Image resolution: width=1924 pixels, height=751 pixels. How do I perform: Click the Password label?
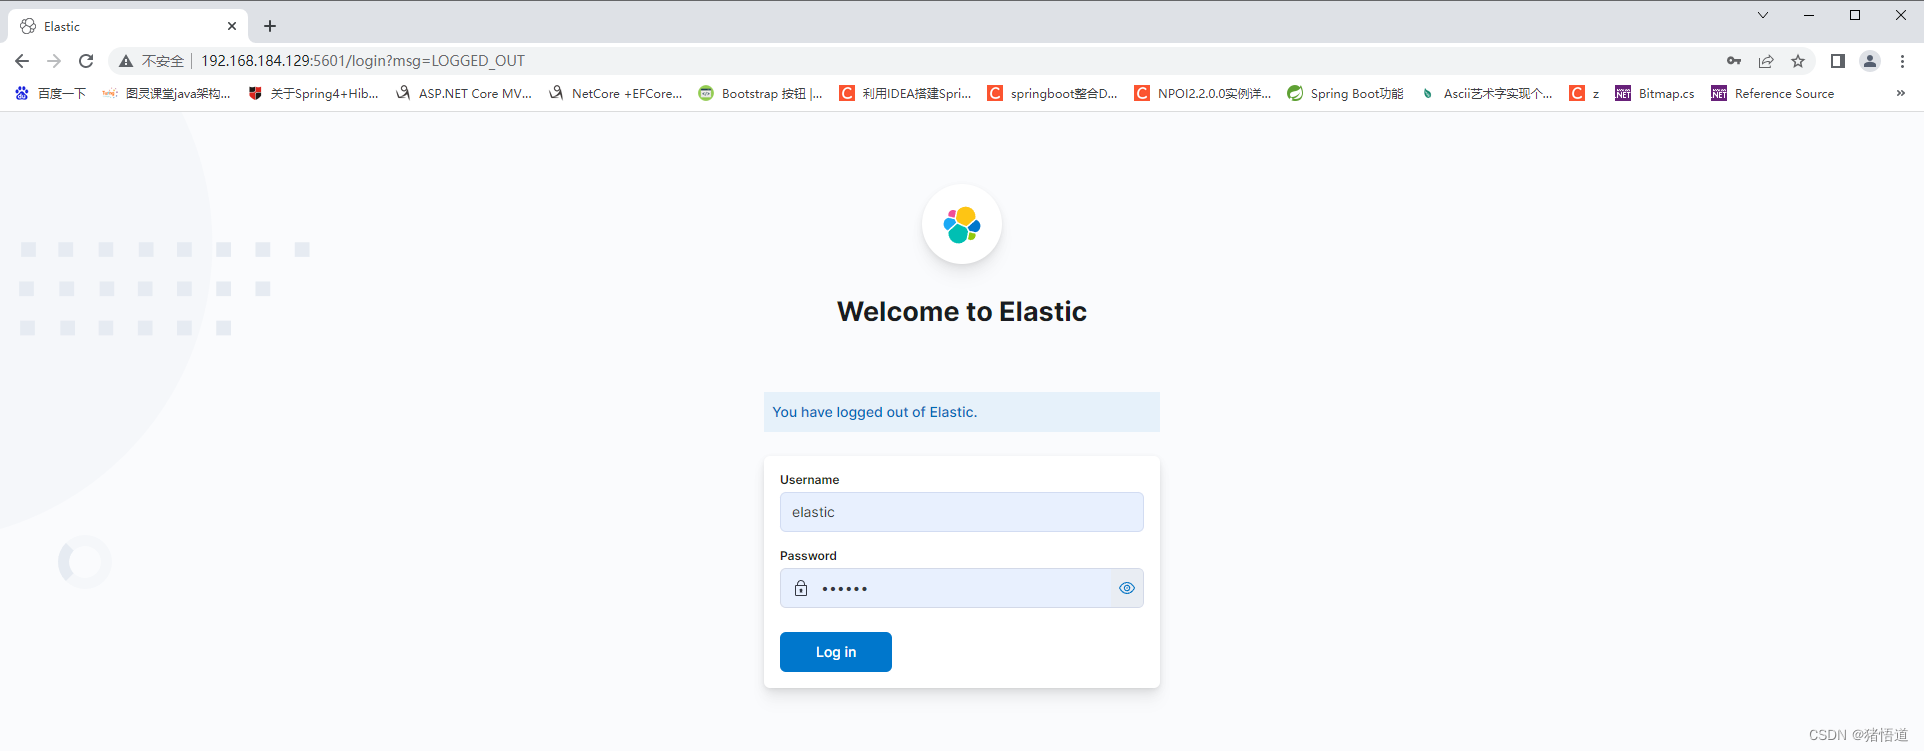808,556
